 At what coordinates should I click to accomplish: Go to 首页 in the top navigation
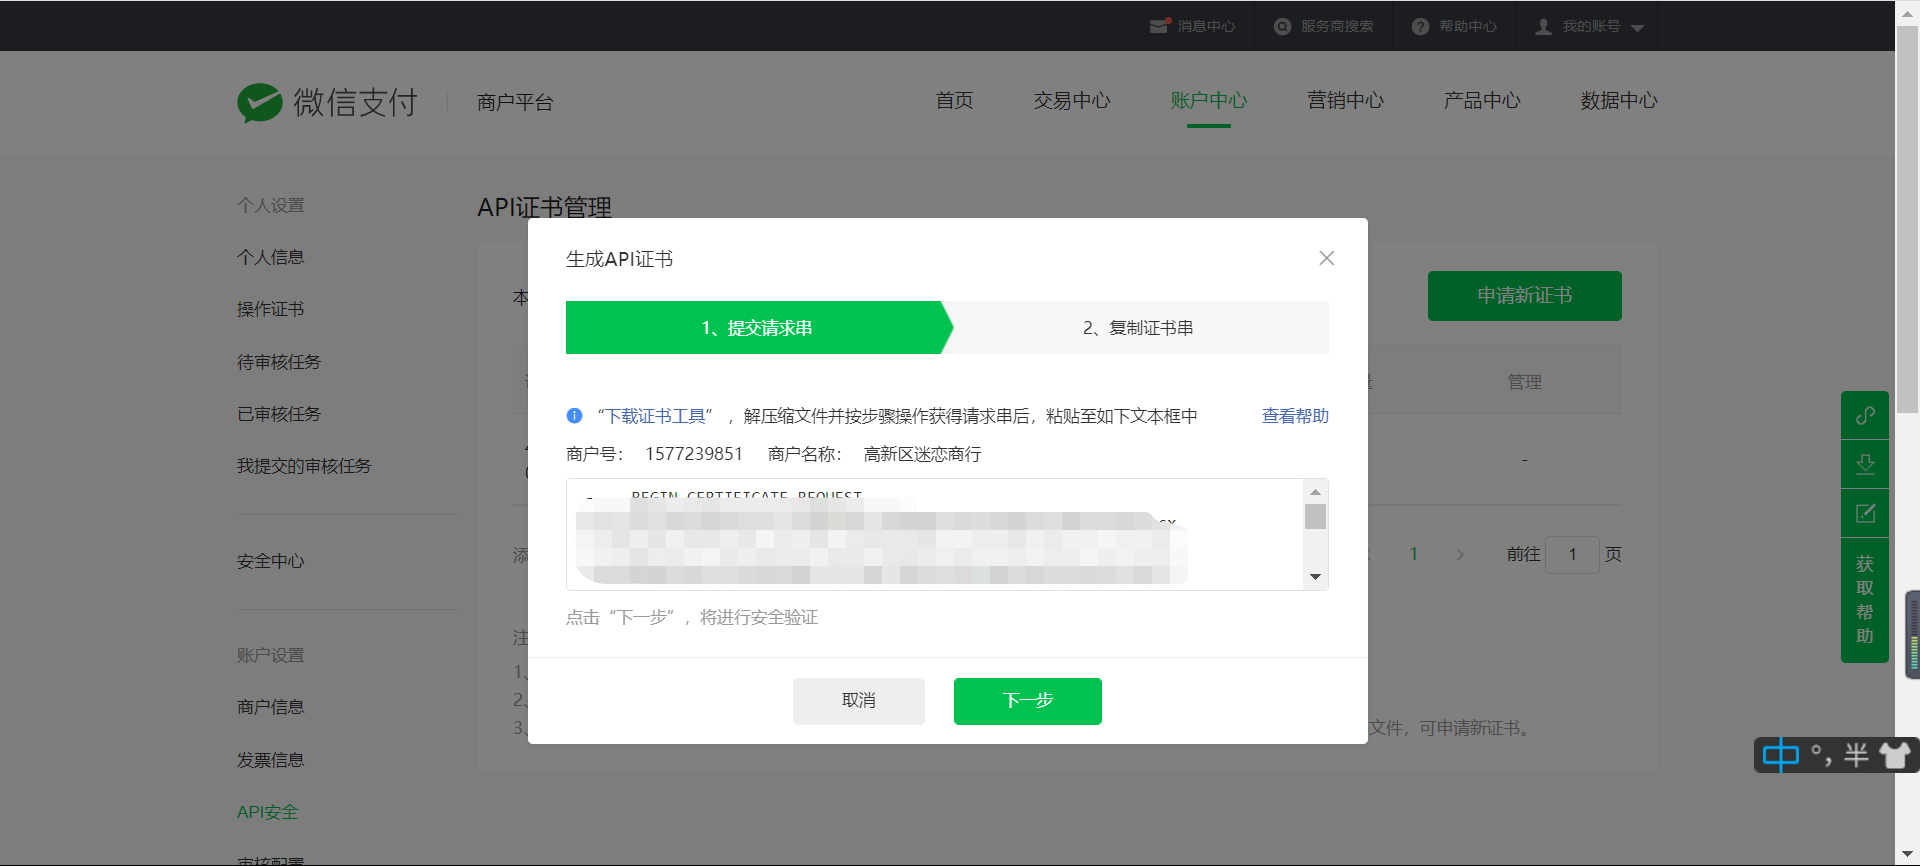(954, 101)
